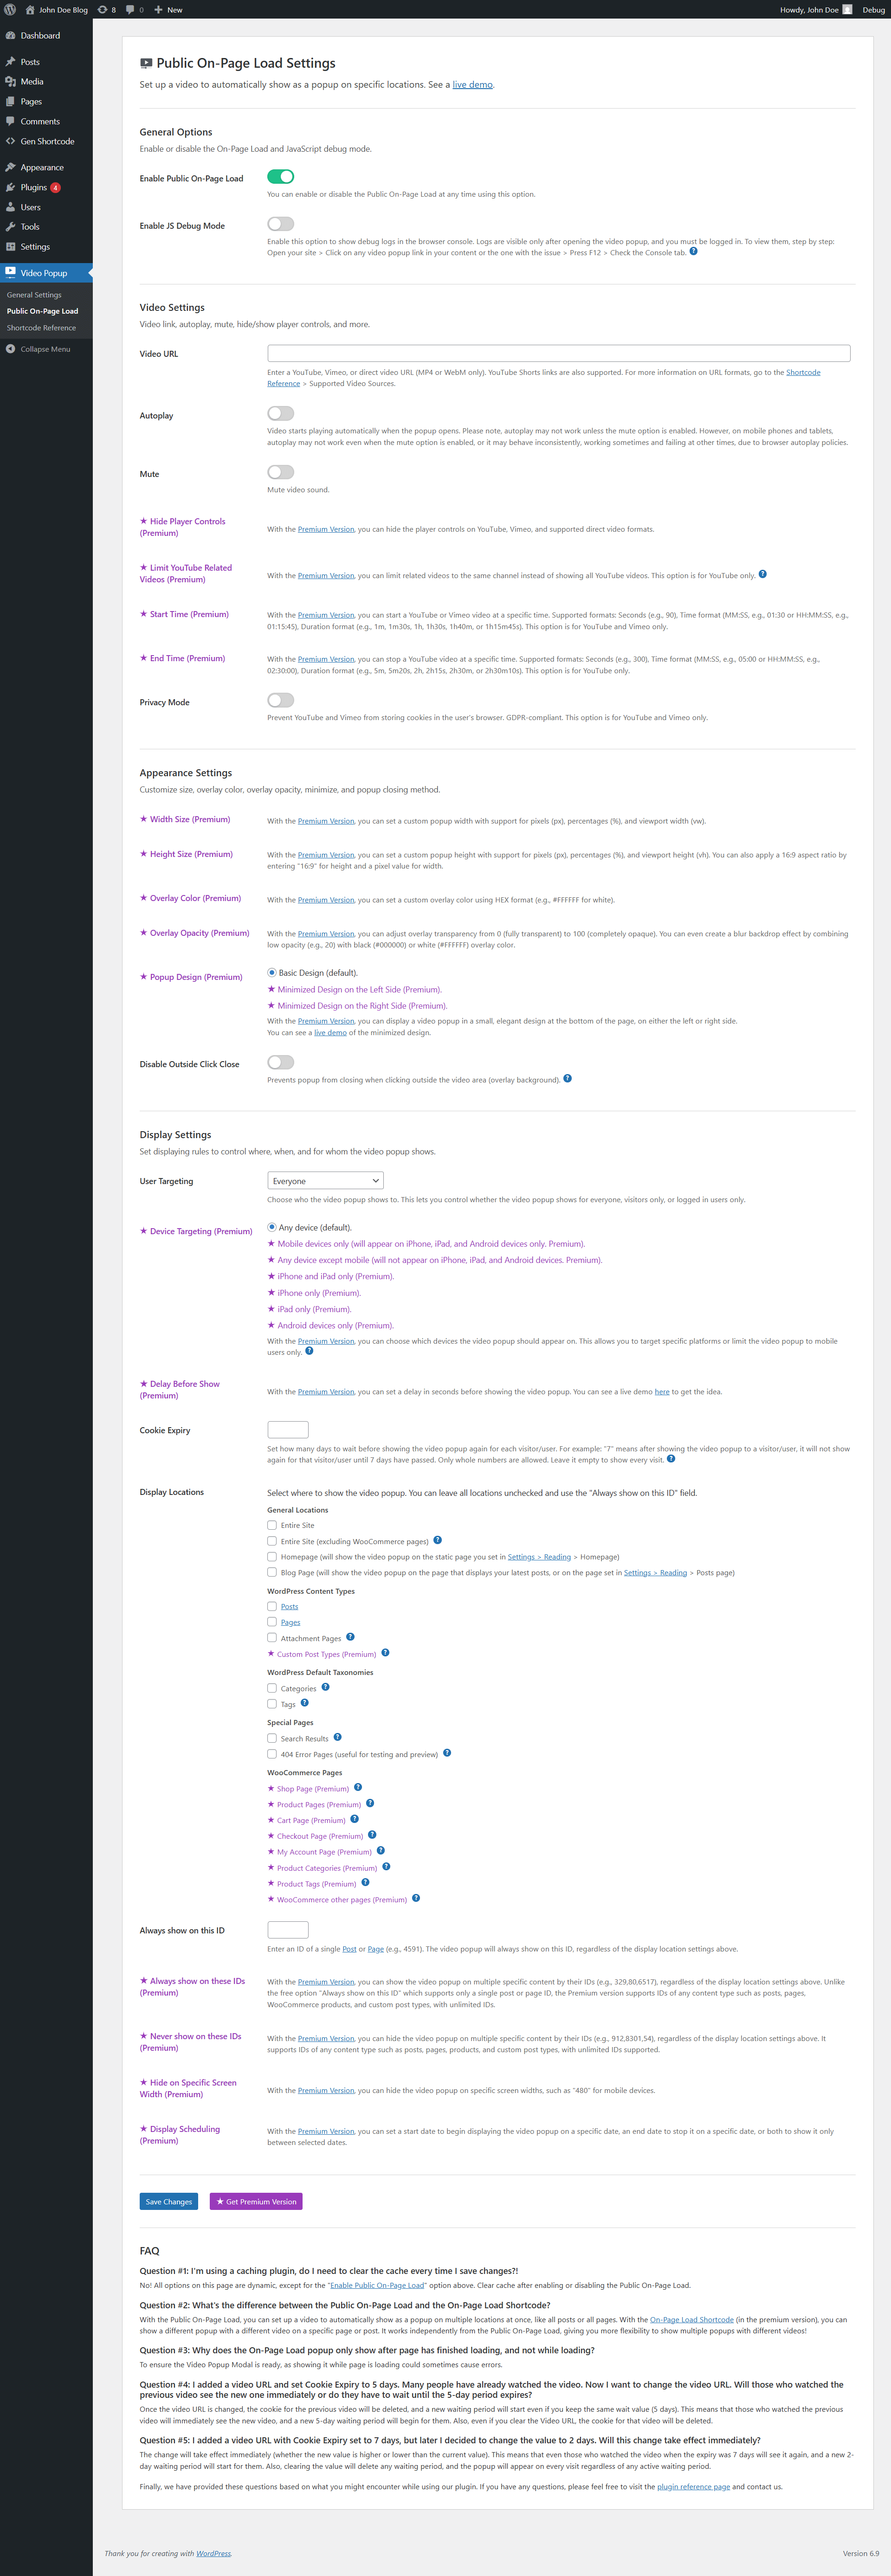The image size is (891, 2576).
Task: Click the Video URL input field
Action: click(558, 353)
